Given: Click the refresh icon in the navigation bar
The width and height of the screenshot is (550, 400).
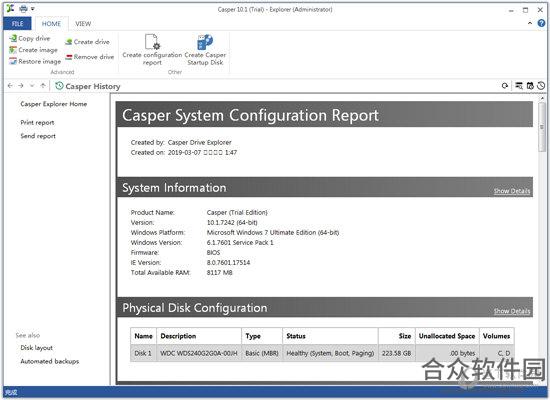Looking at the screenshot, I should pos(505,86).
